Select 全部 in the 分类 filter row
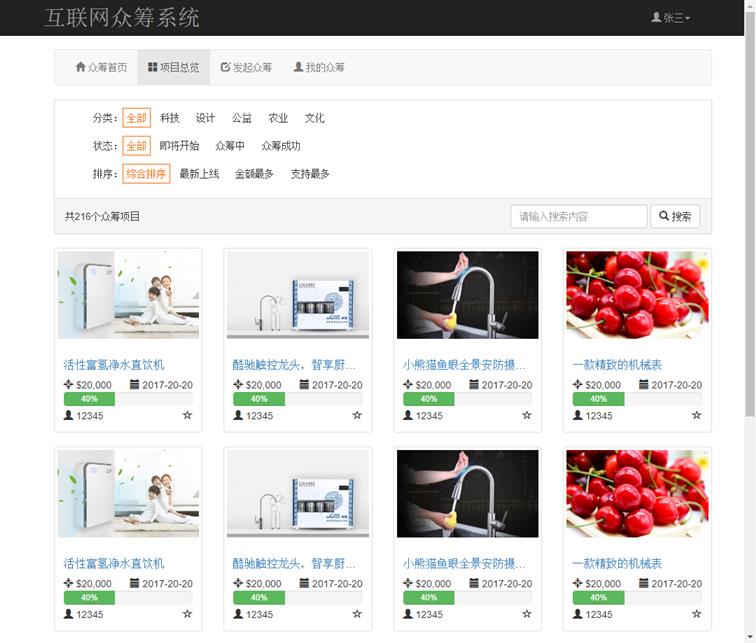Image resolution: width=756 pixels, height=643 pixels. (x=136, y=118)
